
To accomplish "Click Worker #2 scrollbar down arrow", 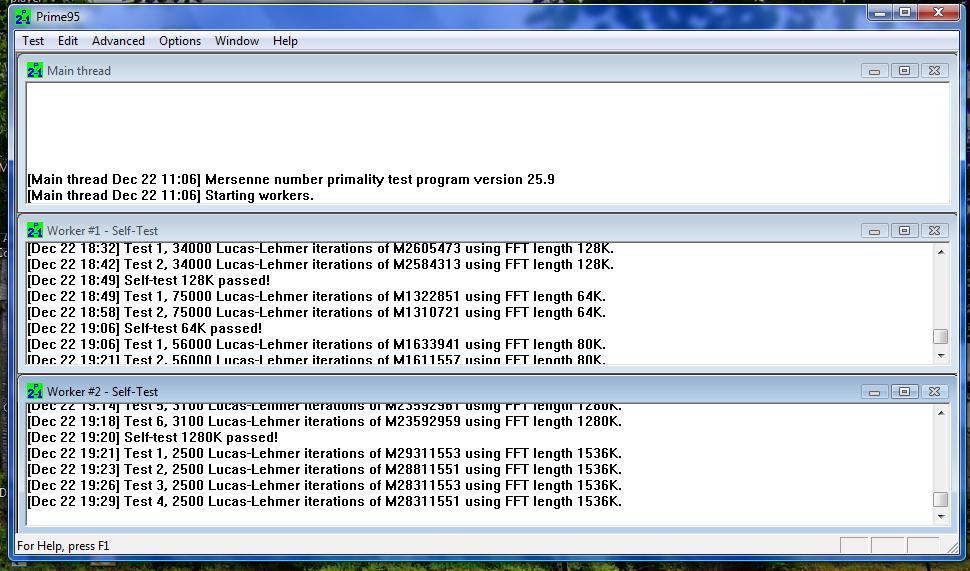I will (941, 517).
